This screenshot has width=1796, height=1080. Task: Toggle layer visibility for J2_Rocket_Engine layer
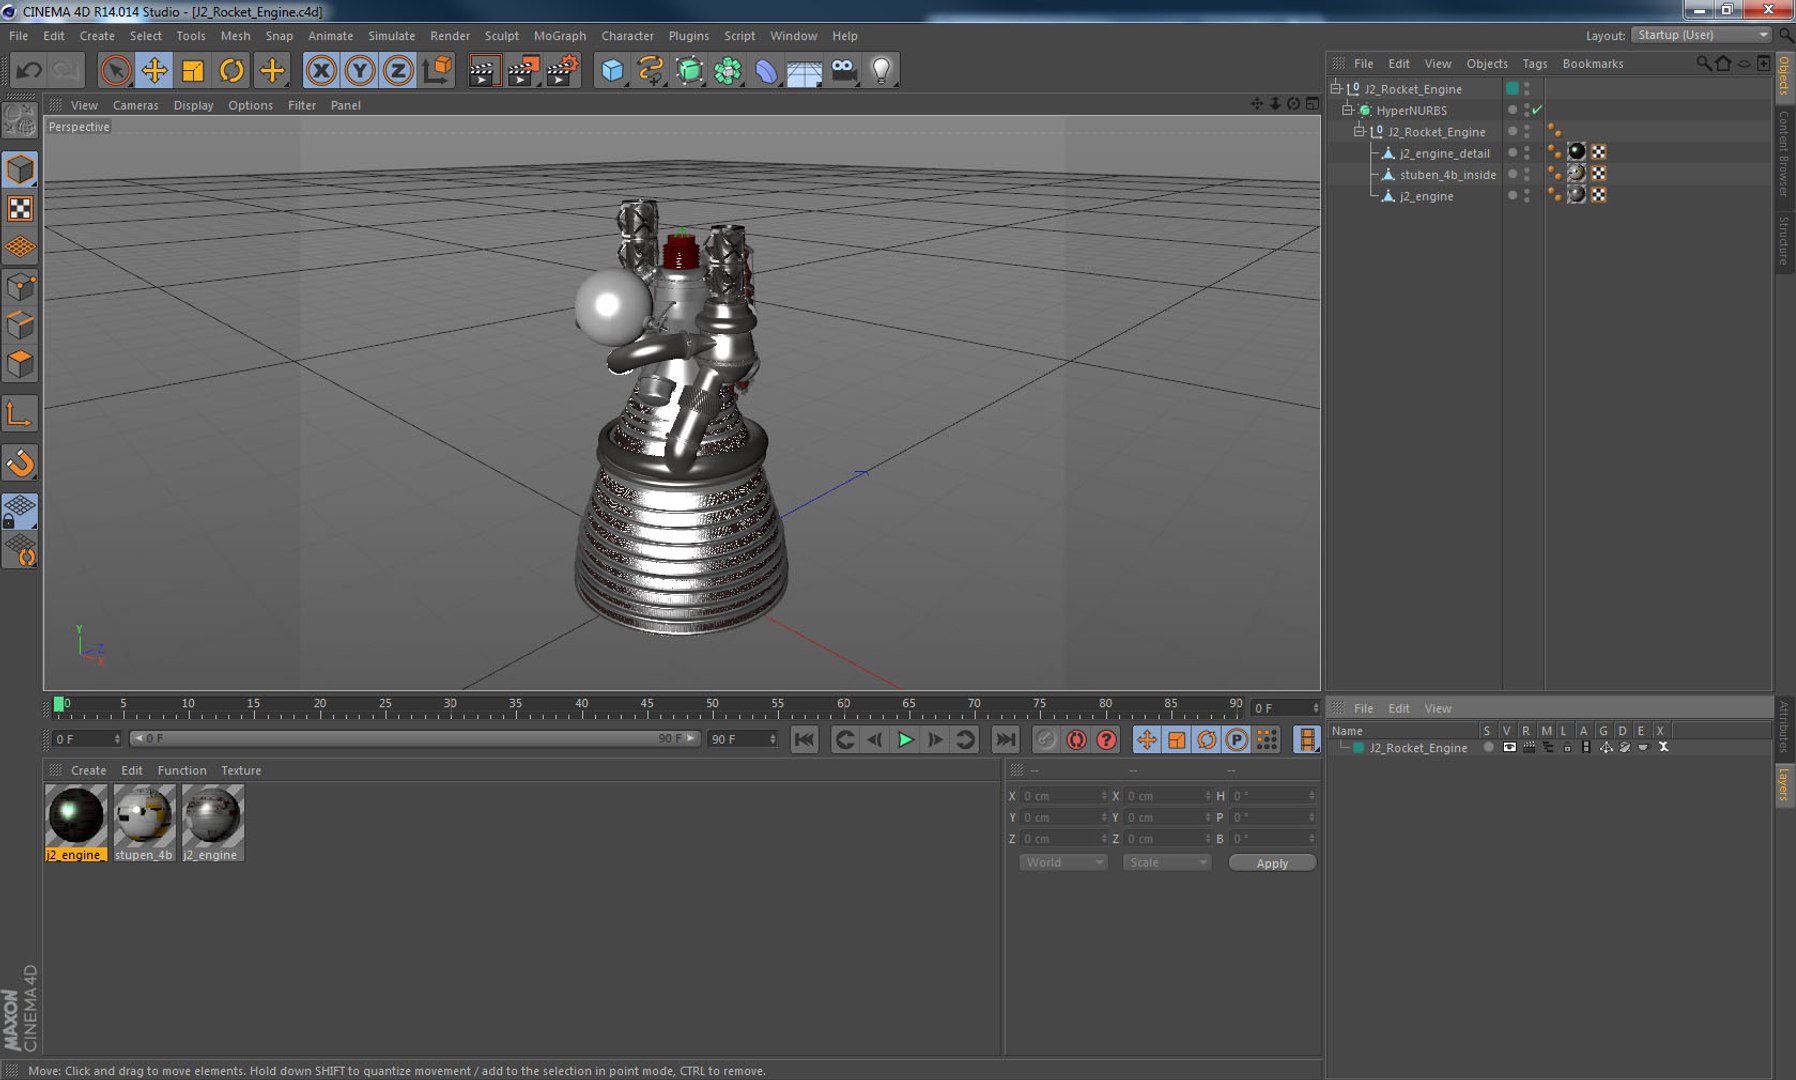1509,747
